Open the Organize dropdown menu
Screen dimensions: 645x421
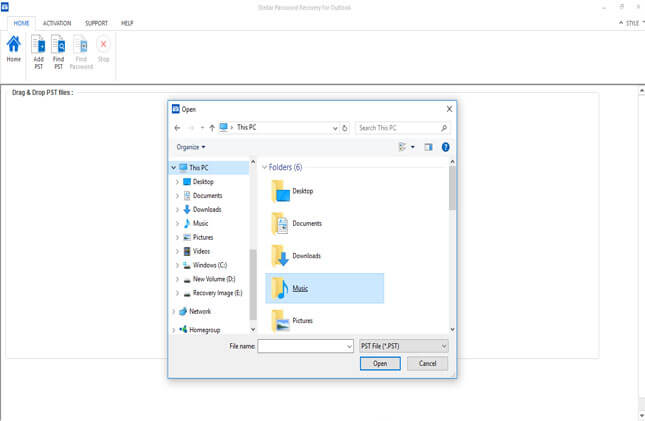190,147
